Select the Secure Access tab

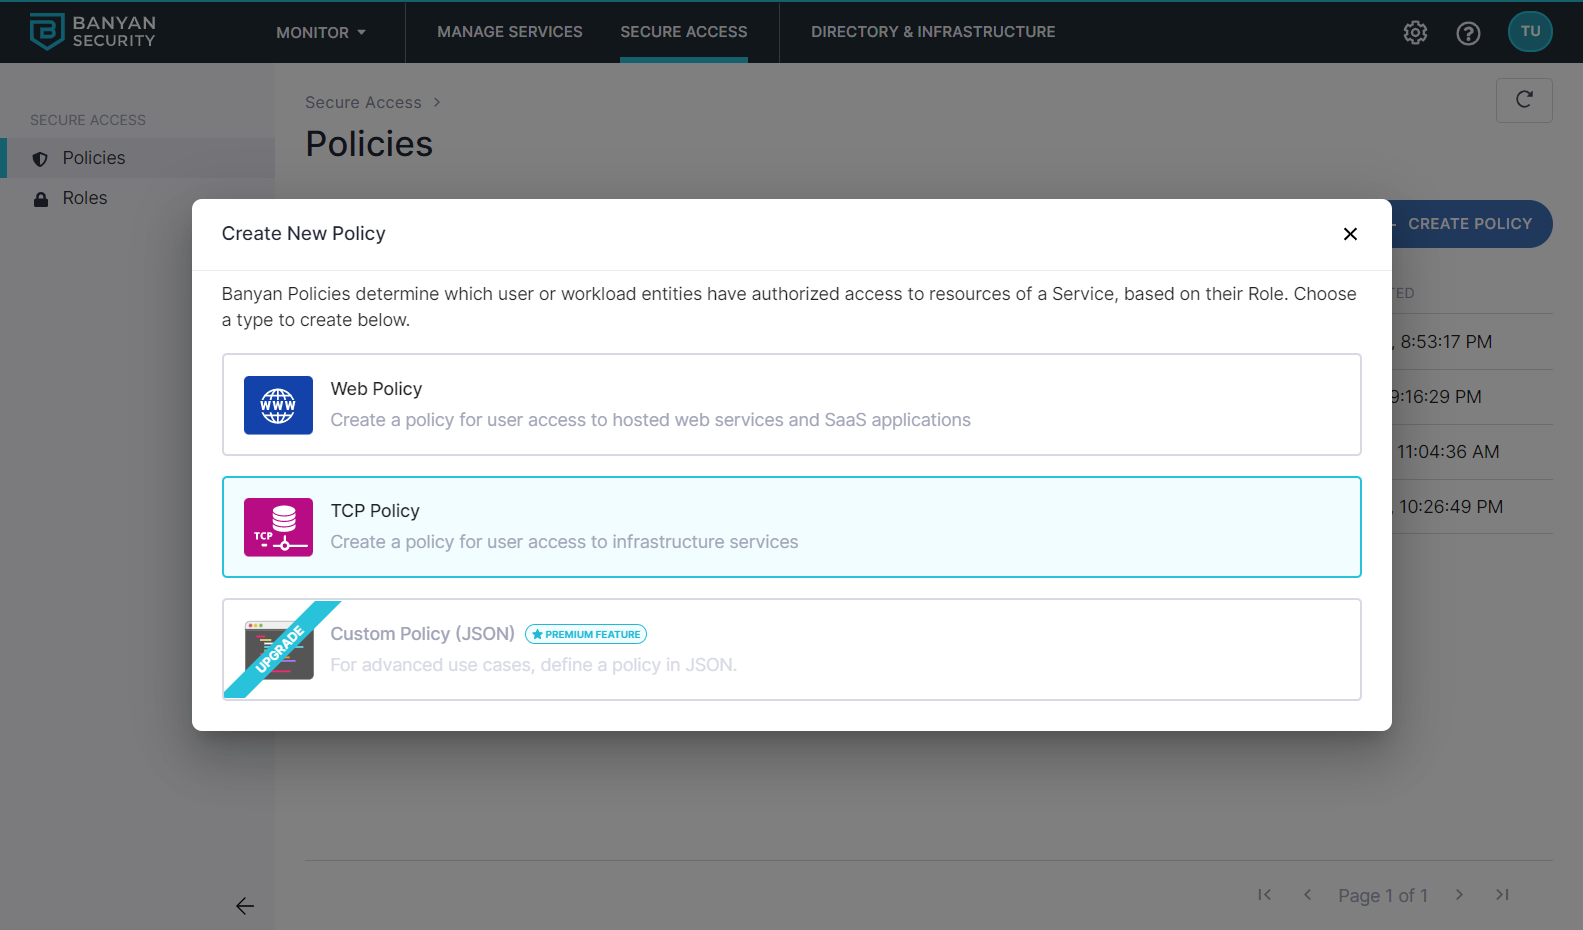pyautogui.click(x=683, y=32)
